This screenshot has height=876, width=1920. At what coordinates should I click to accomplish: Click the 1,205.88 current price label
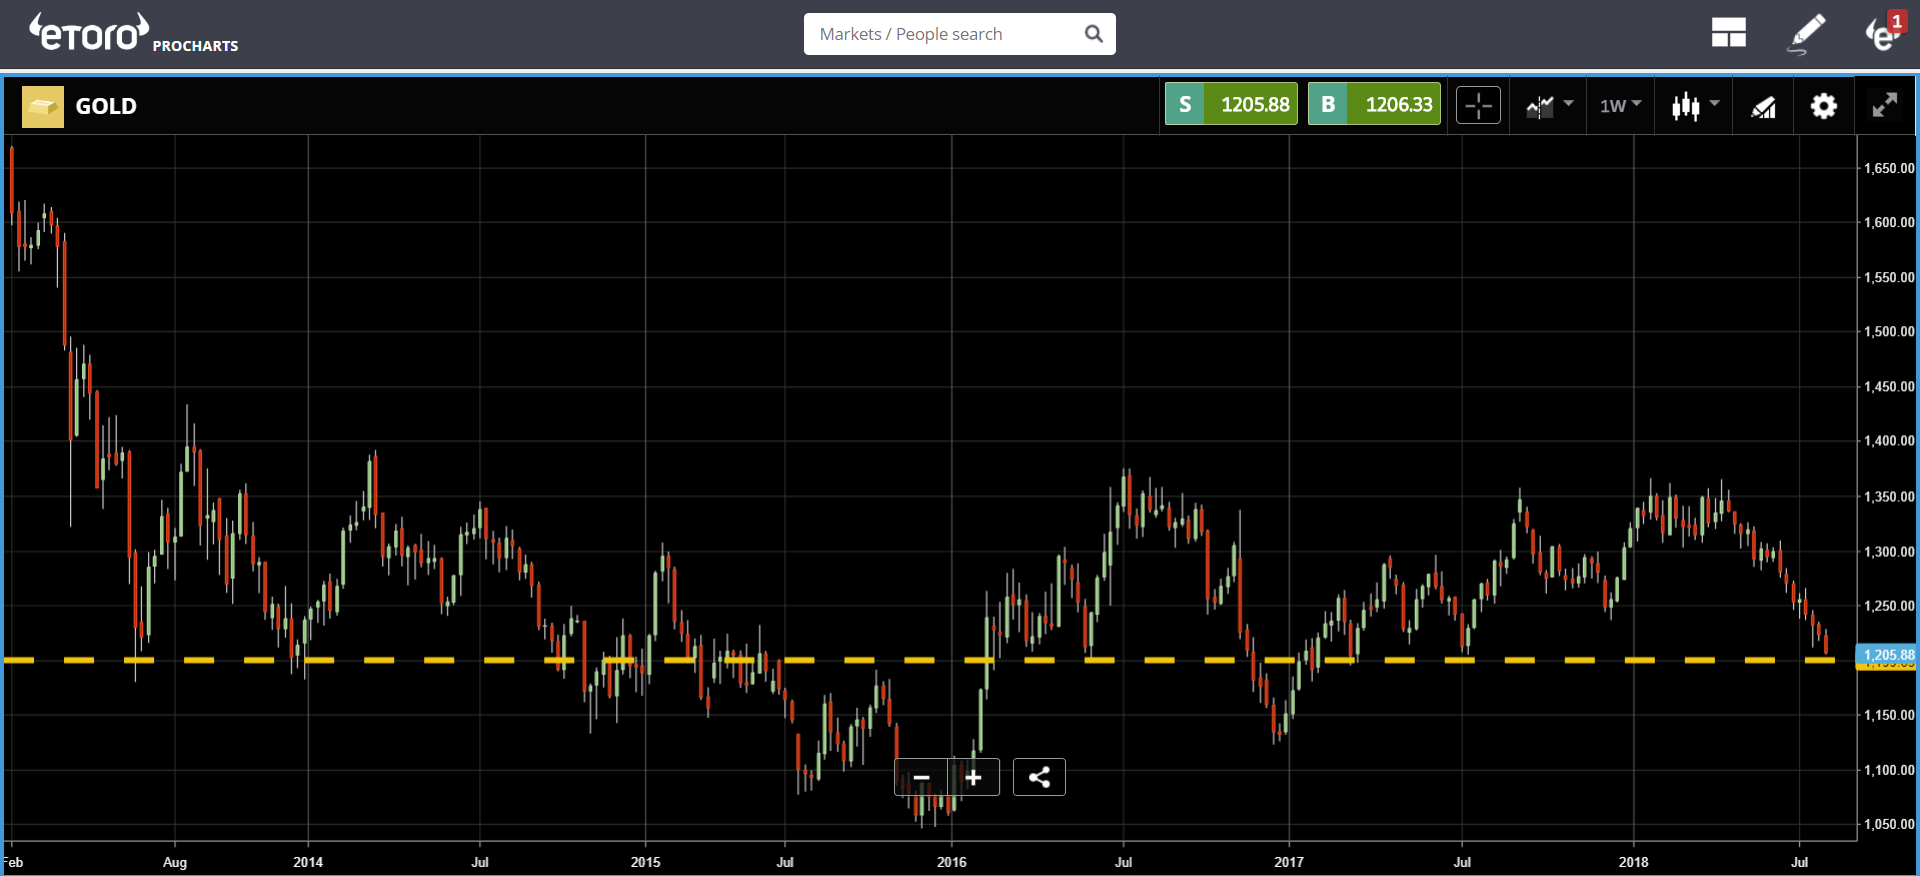point(1887,655)
